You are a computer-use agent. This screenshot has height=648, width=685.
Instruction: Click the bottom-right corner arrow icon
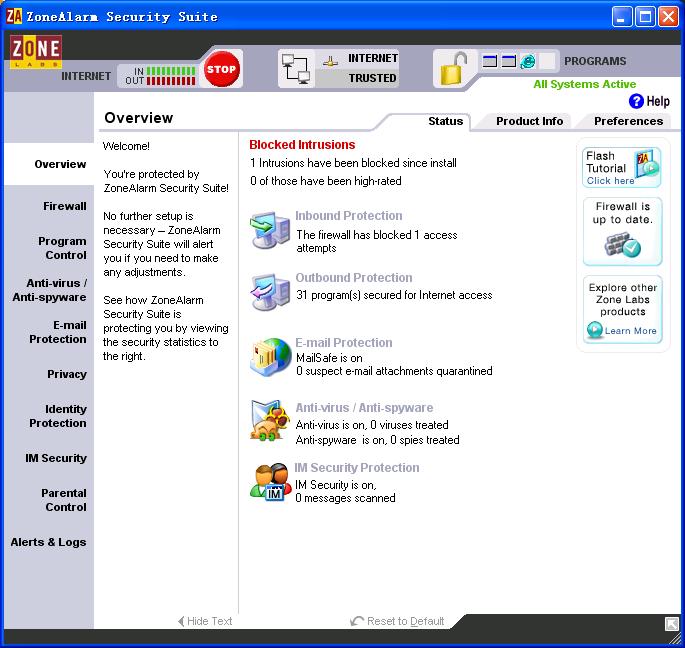point(672,624)
